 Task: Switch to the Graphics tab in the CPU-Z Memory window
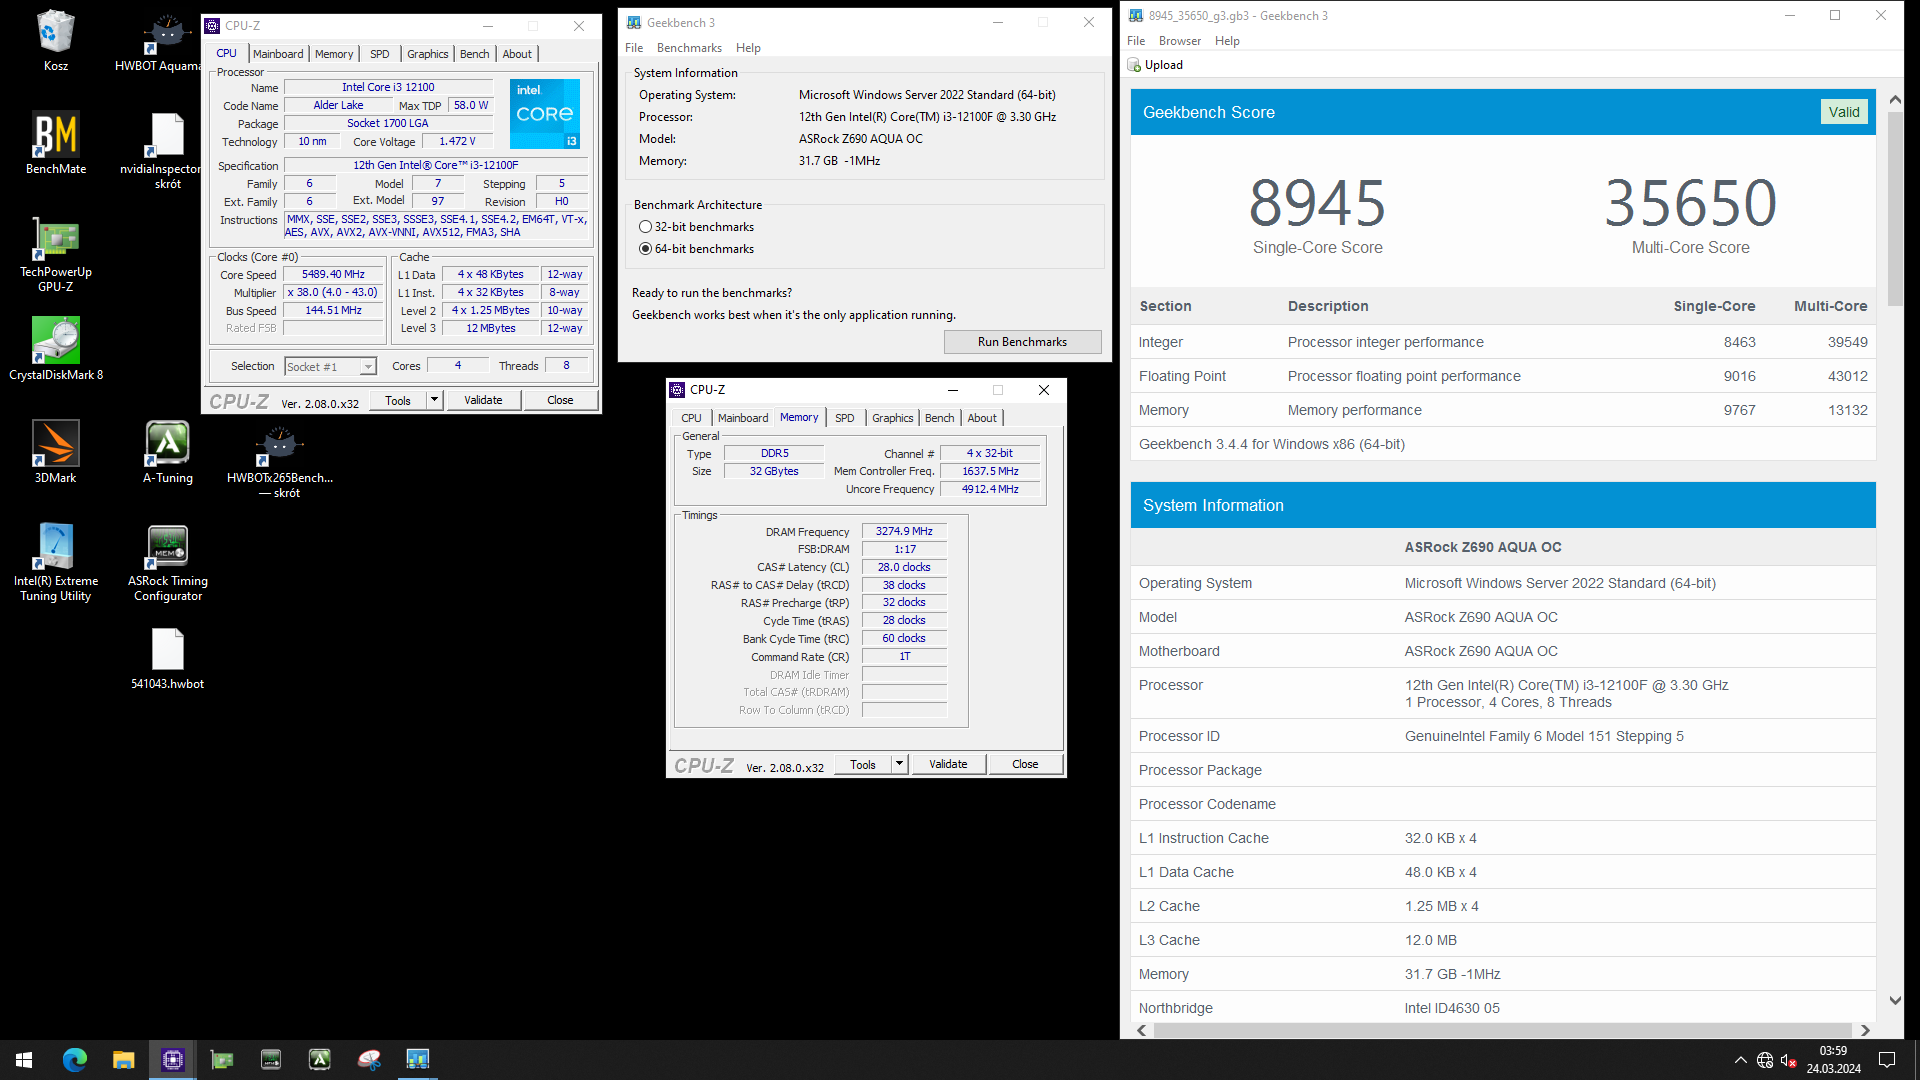[x=892, y=418]
